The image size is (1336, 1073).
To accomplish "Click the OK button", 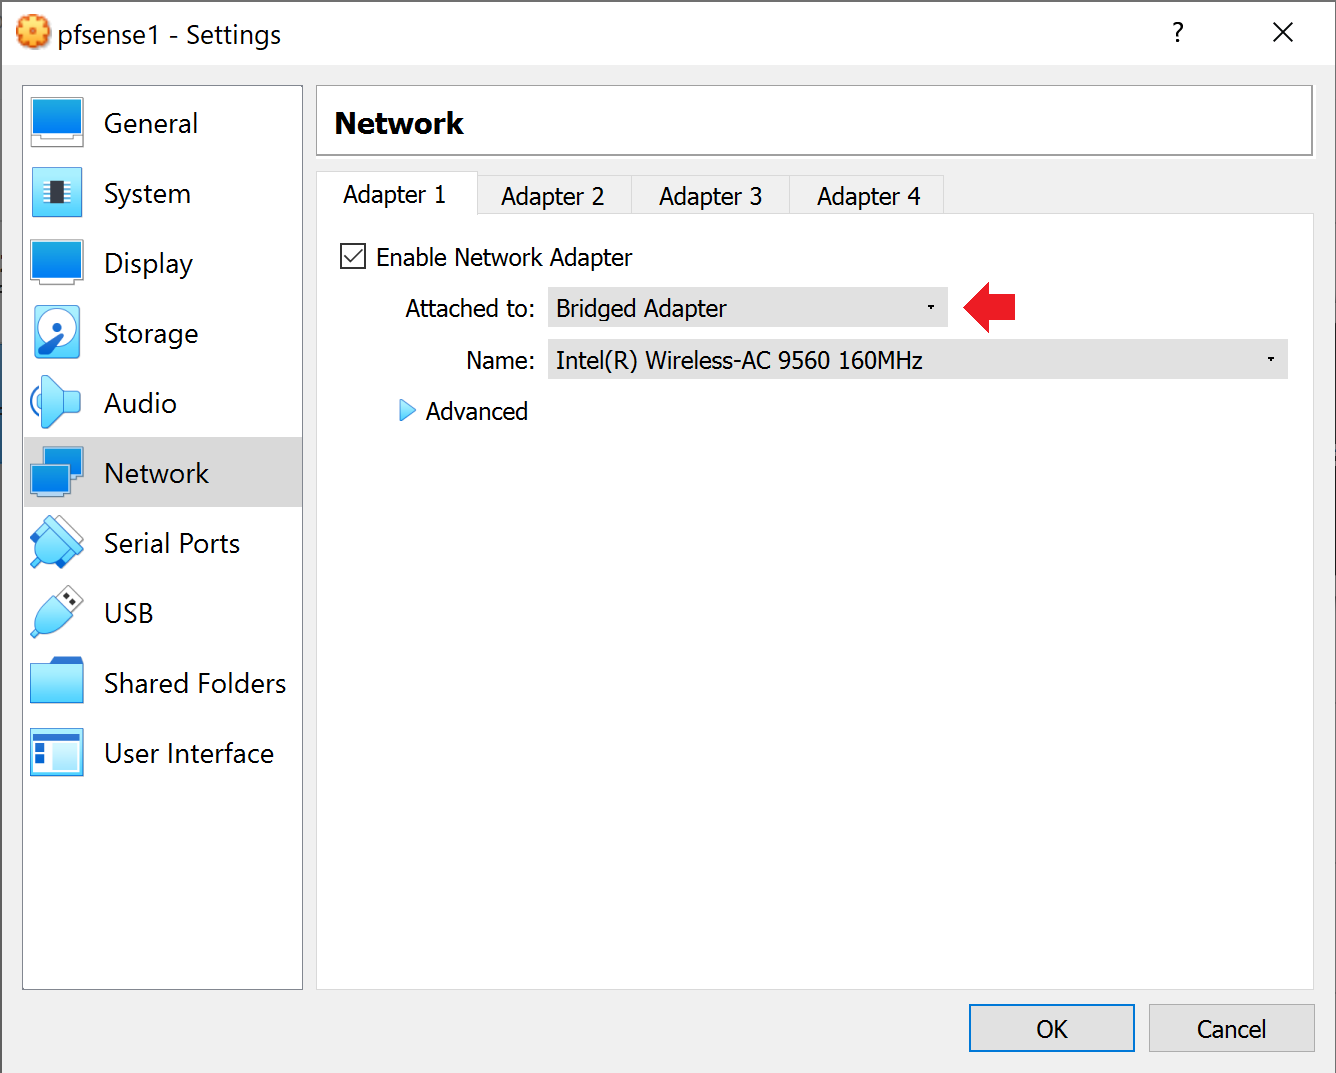I will (1051, 1029).
